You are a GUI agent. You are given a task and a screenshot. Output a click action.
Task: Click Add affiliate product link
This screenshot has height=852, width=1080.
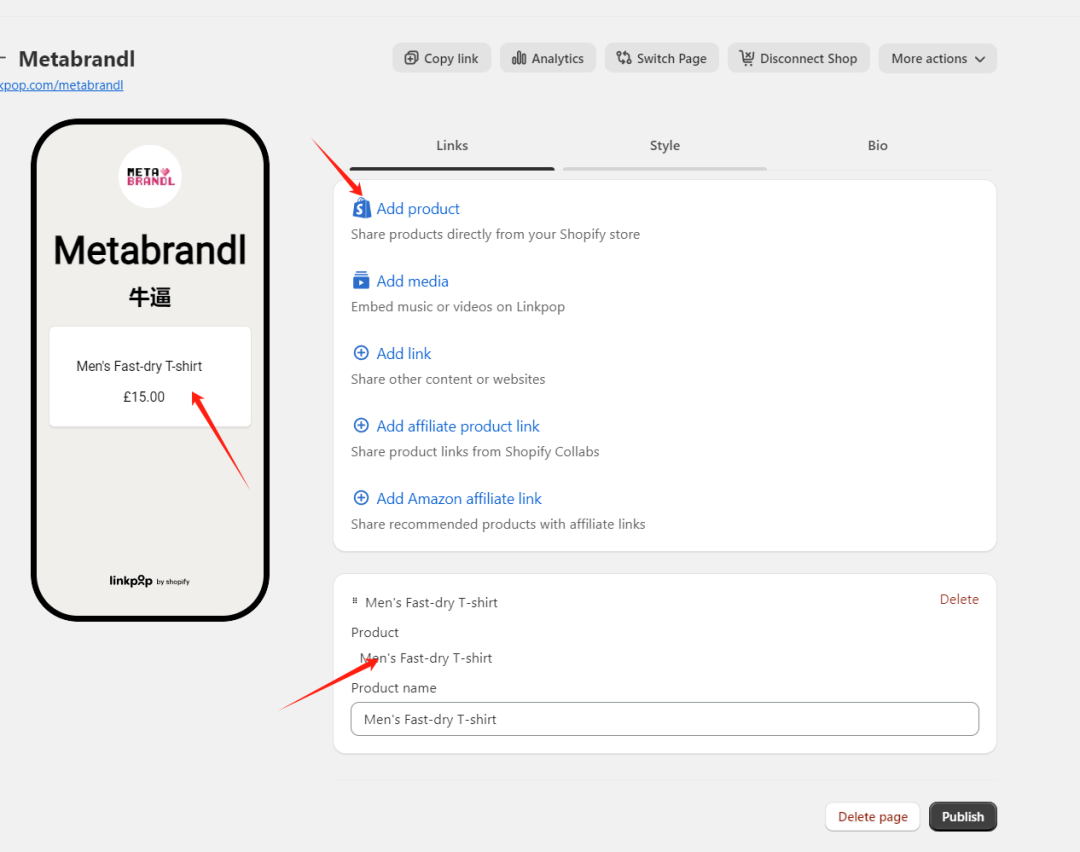[457, 426]
